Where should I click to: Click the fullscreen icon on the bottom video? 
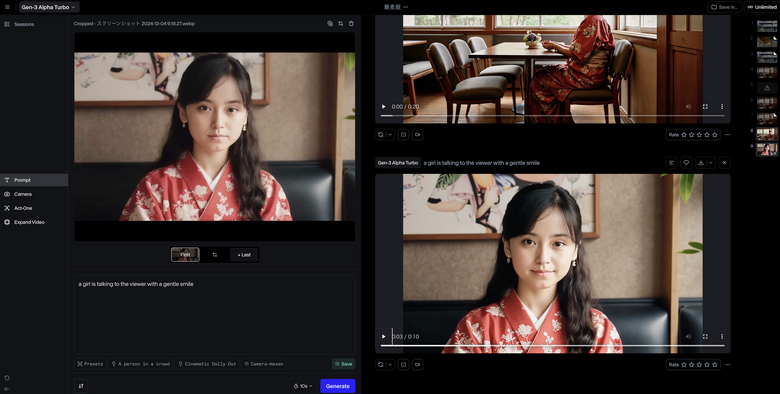pyautogui.click(x=705, y=336)
